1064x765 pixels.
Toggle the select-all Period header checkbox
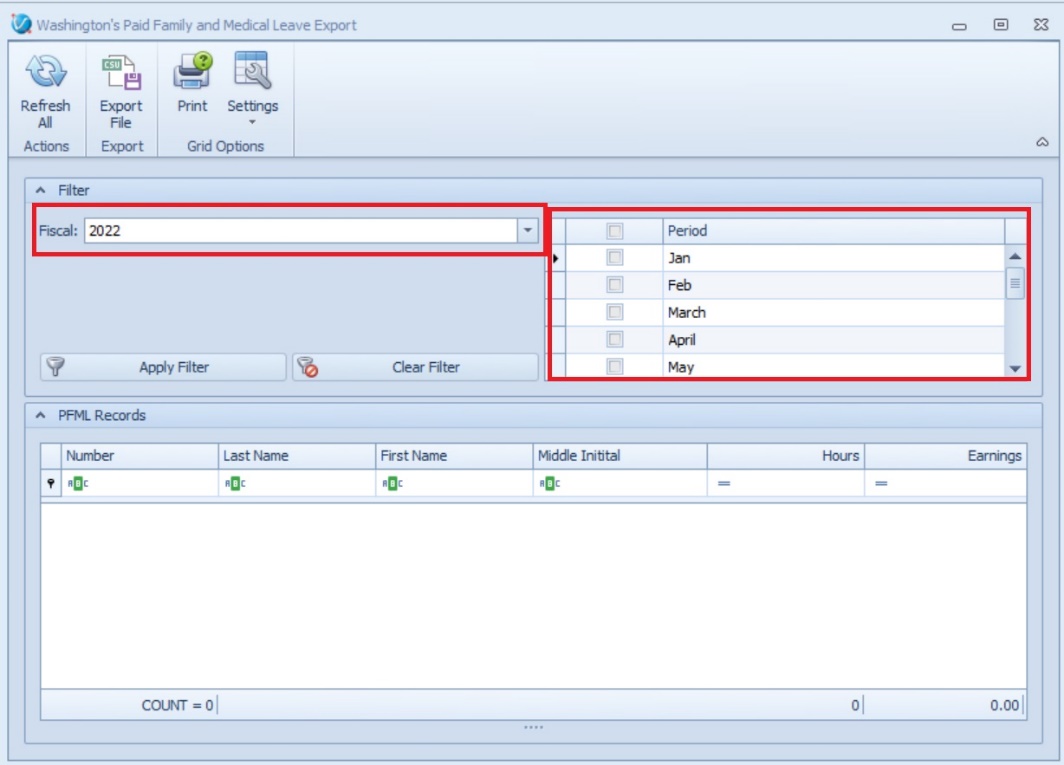615,231
